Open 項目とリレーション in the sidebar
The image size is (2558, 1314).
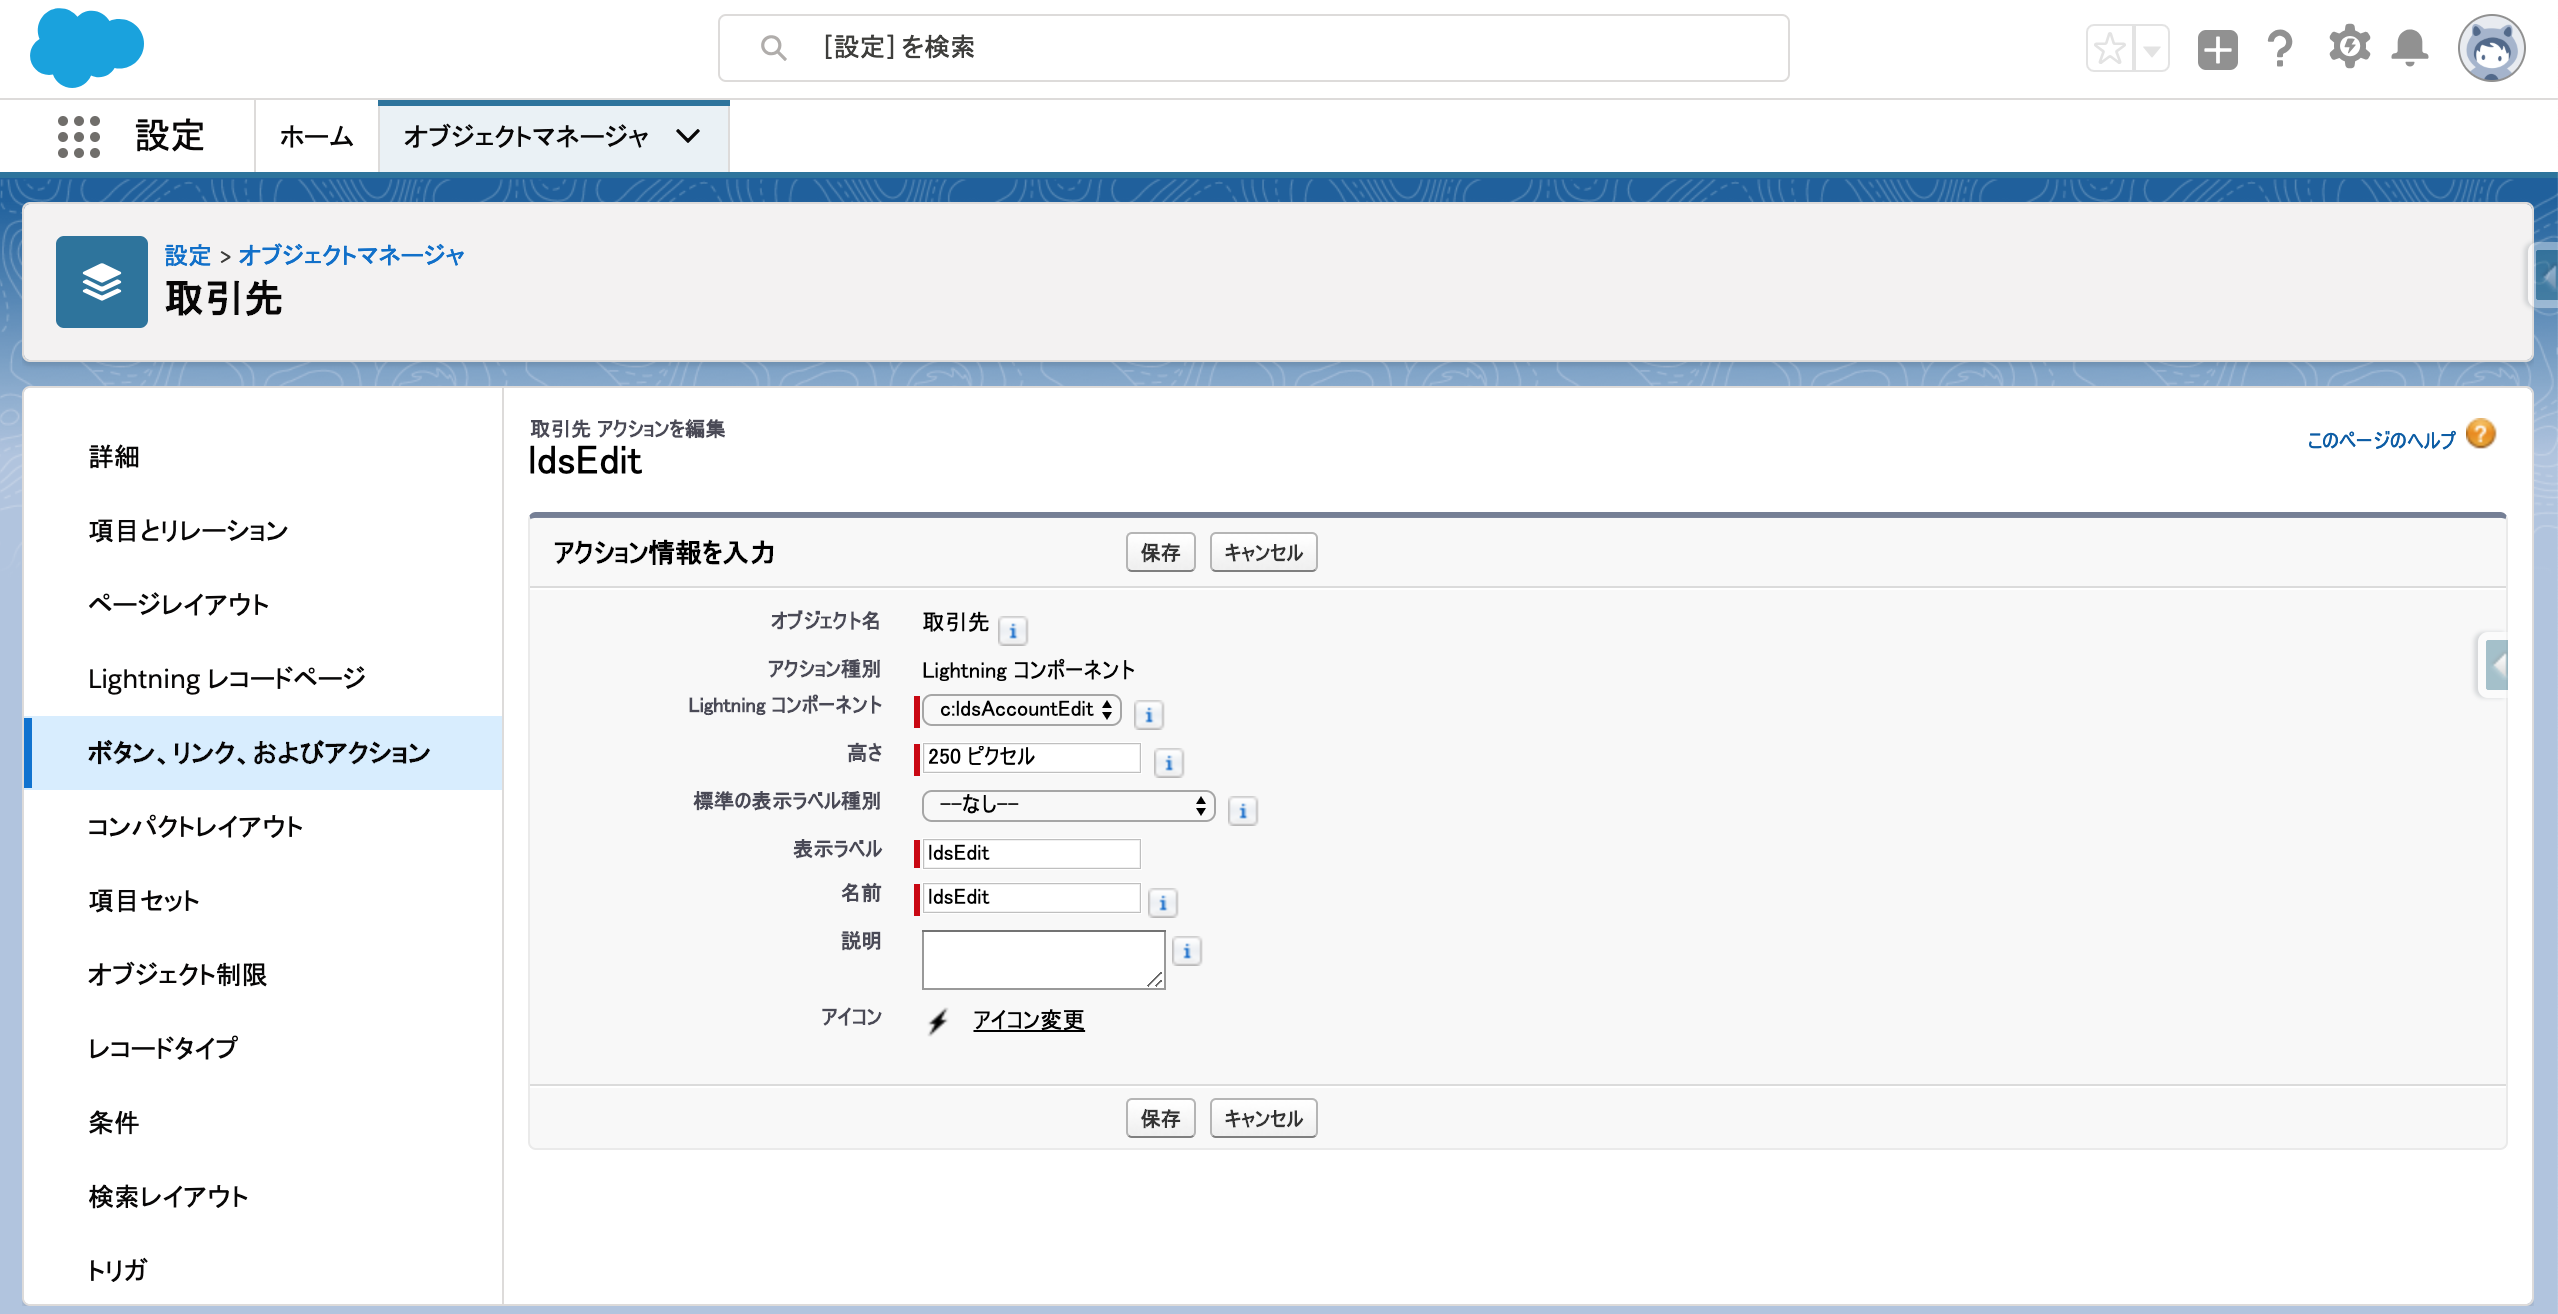point(262,531)
